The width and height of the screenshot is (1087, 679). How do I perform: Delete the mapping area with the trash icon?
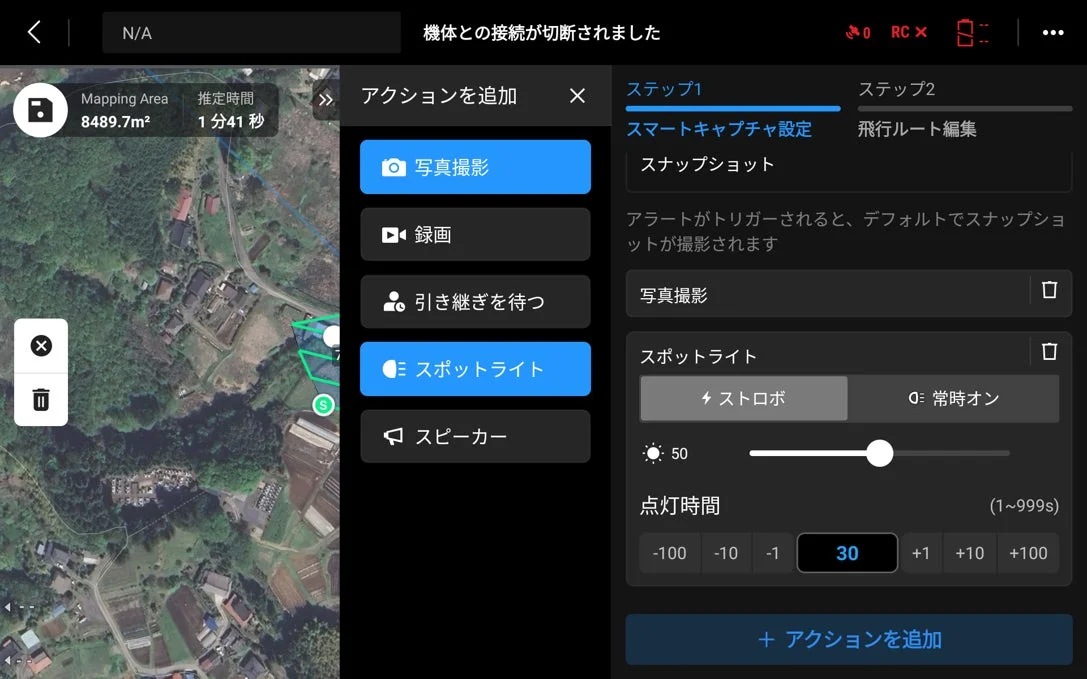41,399
